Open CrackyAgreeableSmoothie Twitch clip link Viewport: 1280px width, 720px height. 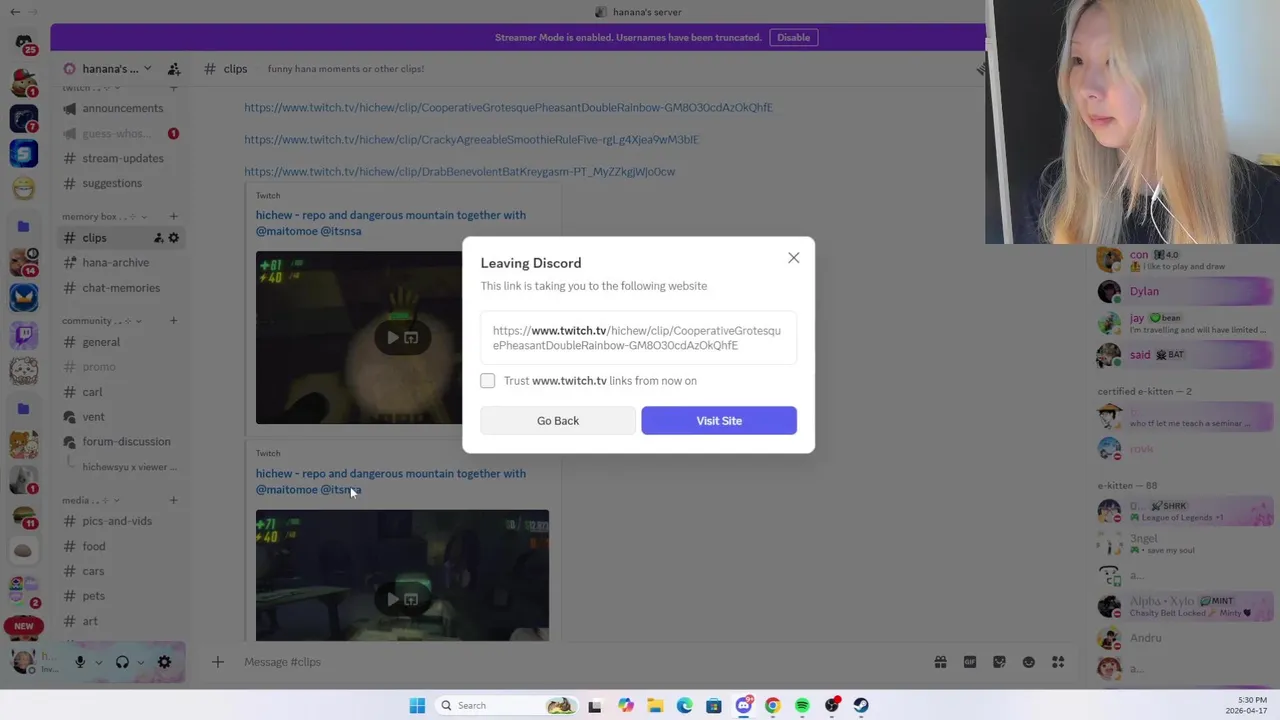pyautogui.click(x=471, y=139)
